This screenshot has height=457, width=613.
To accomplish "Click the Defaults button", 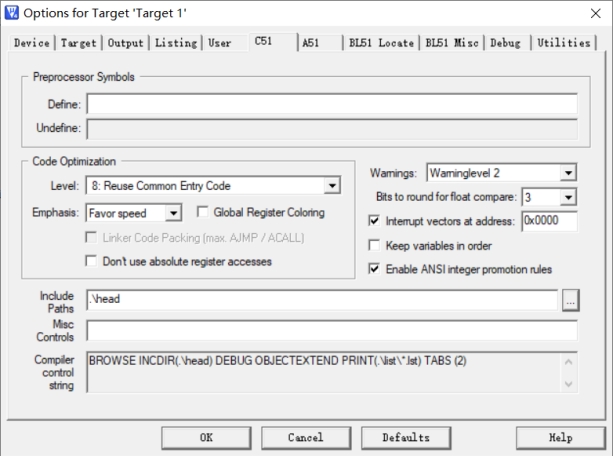I will coord(406,438).
